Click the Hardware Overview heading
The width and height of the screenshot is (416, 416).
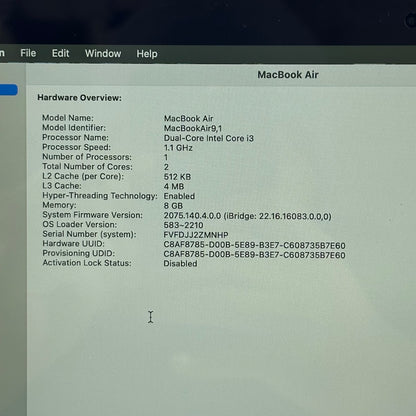tap(79, 98)
